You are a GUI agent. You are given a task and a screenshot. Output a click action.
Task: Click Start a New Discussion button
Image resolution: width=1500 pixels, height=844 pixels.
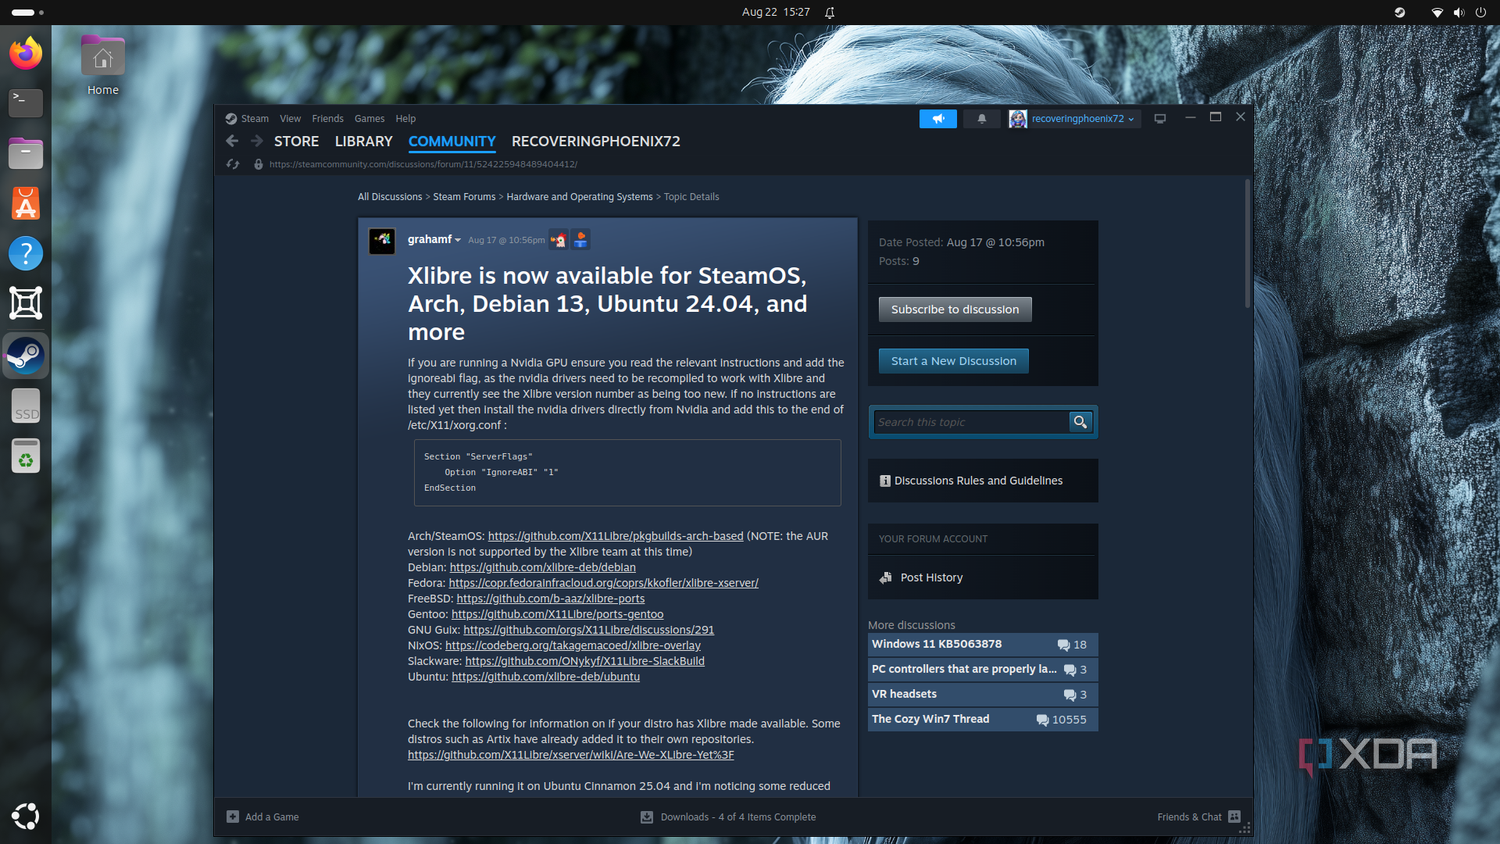click(x=954, y=361)
